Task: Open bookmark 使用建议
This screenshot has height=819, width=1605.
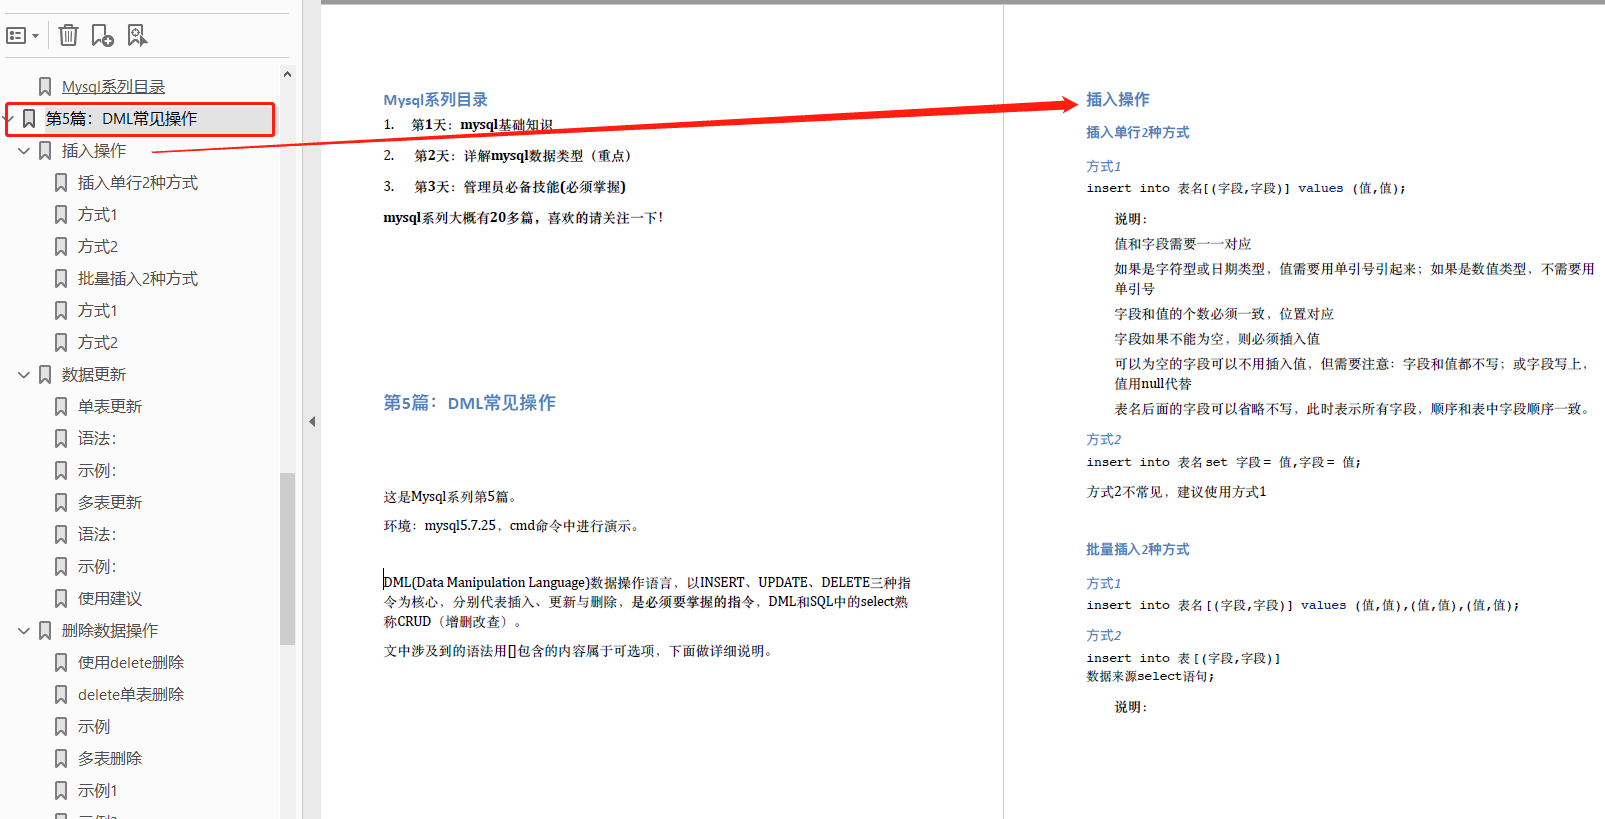Action: point(110,599)
